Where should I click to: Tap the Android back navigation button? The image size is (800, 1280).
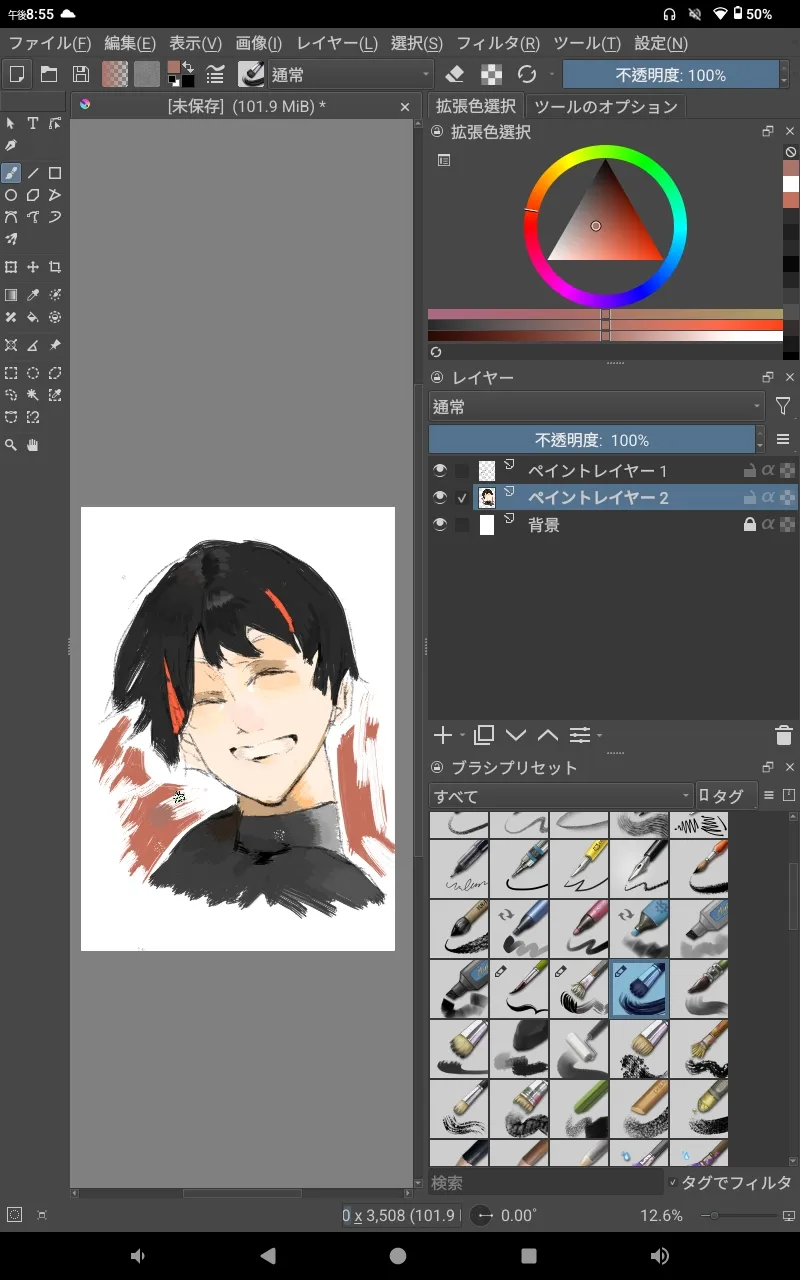point(267,1256)
